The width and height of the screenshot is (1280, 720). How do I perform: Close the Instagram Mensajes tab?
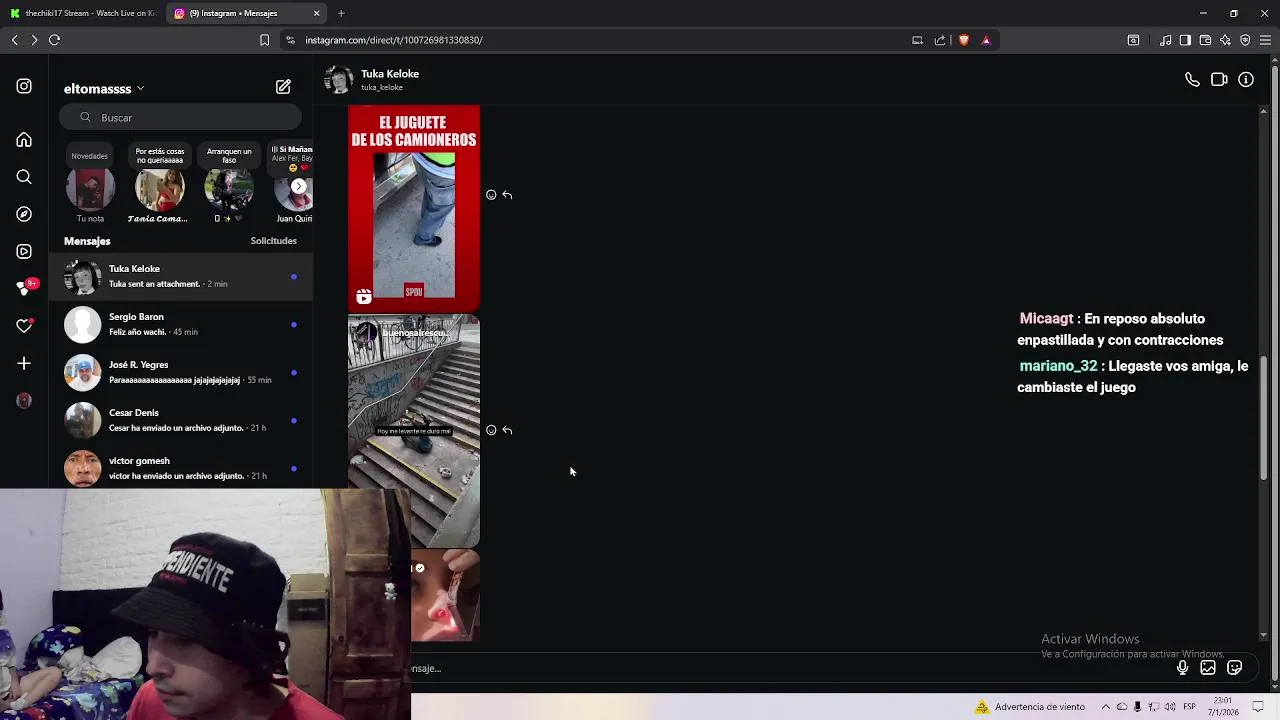pyautogui.click(x=317, y=13)
